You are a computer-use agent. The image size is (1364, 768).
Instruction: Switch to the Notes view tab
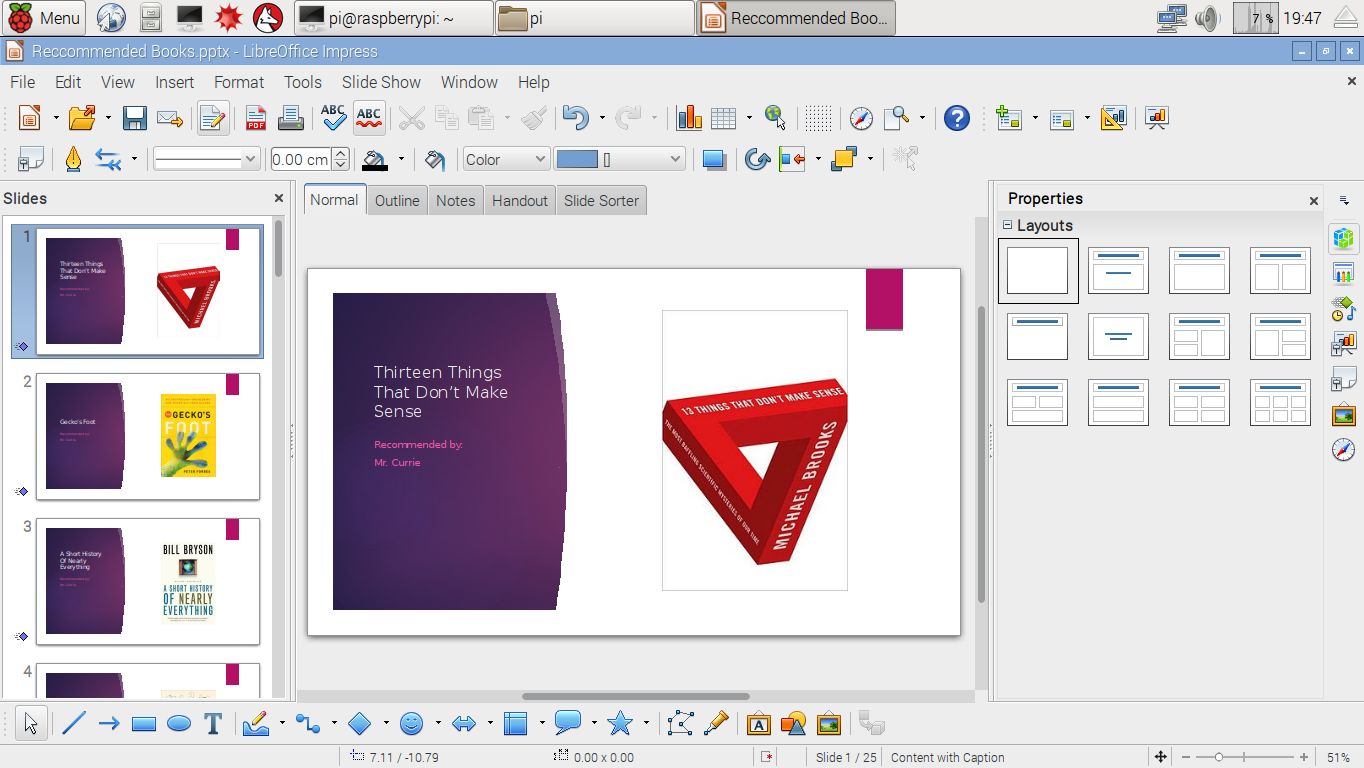[x=455, y=200]
